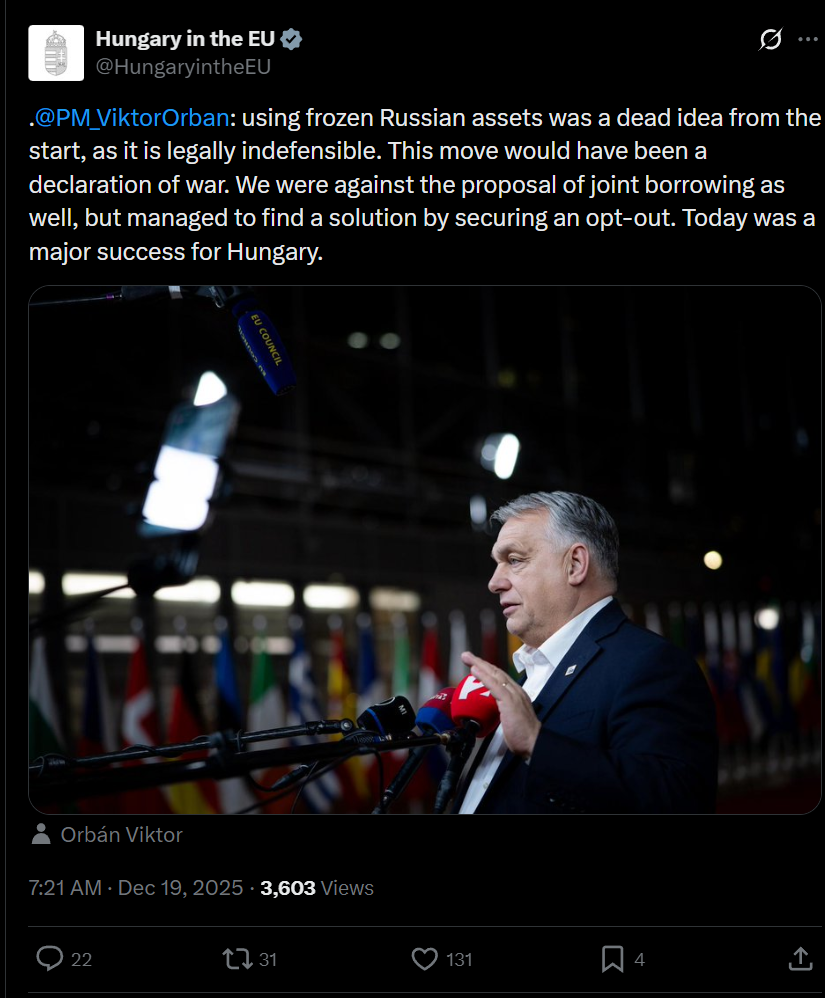This screenshot has width=825, height=998.
Task: Click the blue verified badge
Action: pos(292,40)
